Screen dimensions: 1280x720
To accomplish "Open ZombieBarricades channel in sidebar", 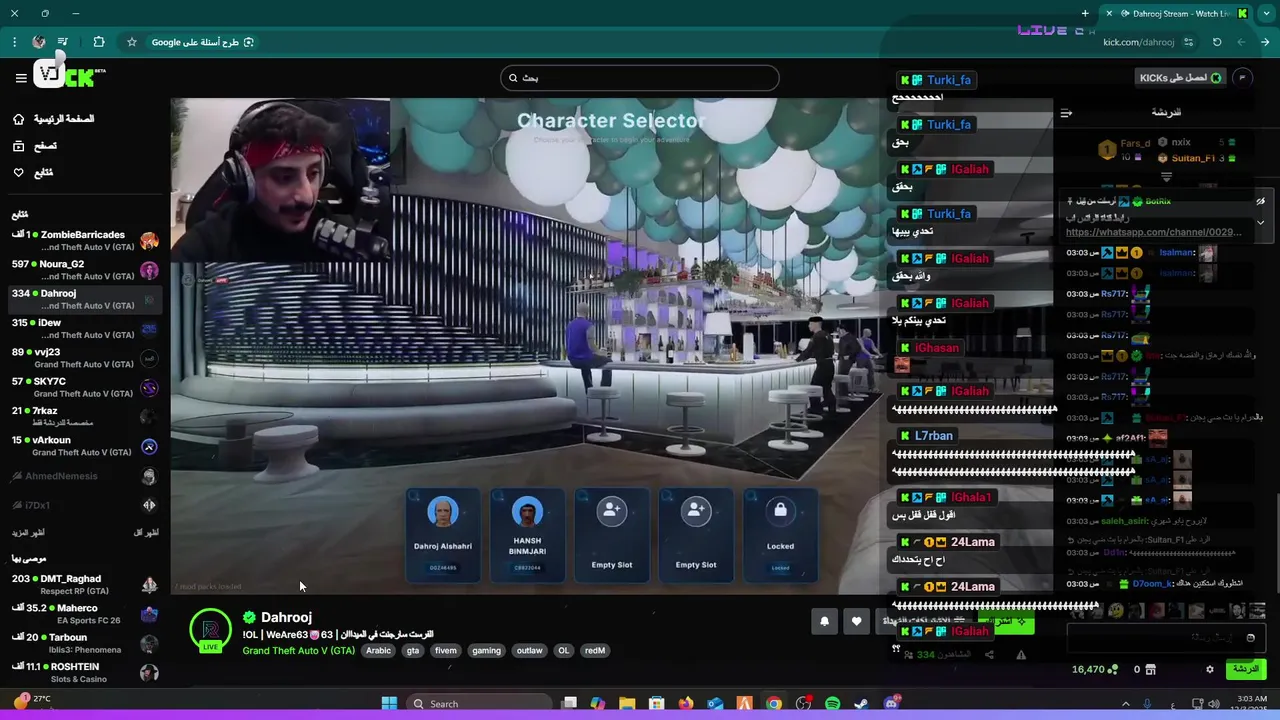I will click(85, 241).
